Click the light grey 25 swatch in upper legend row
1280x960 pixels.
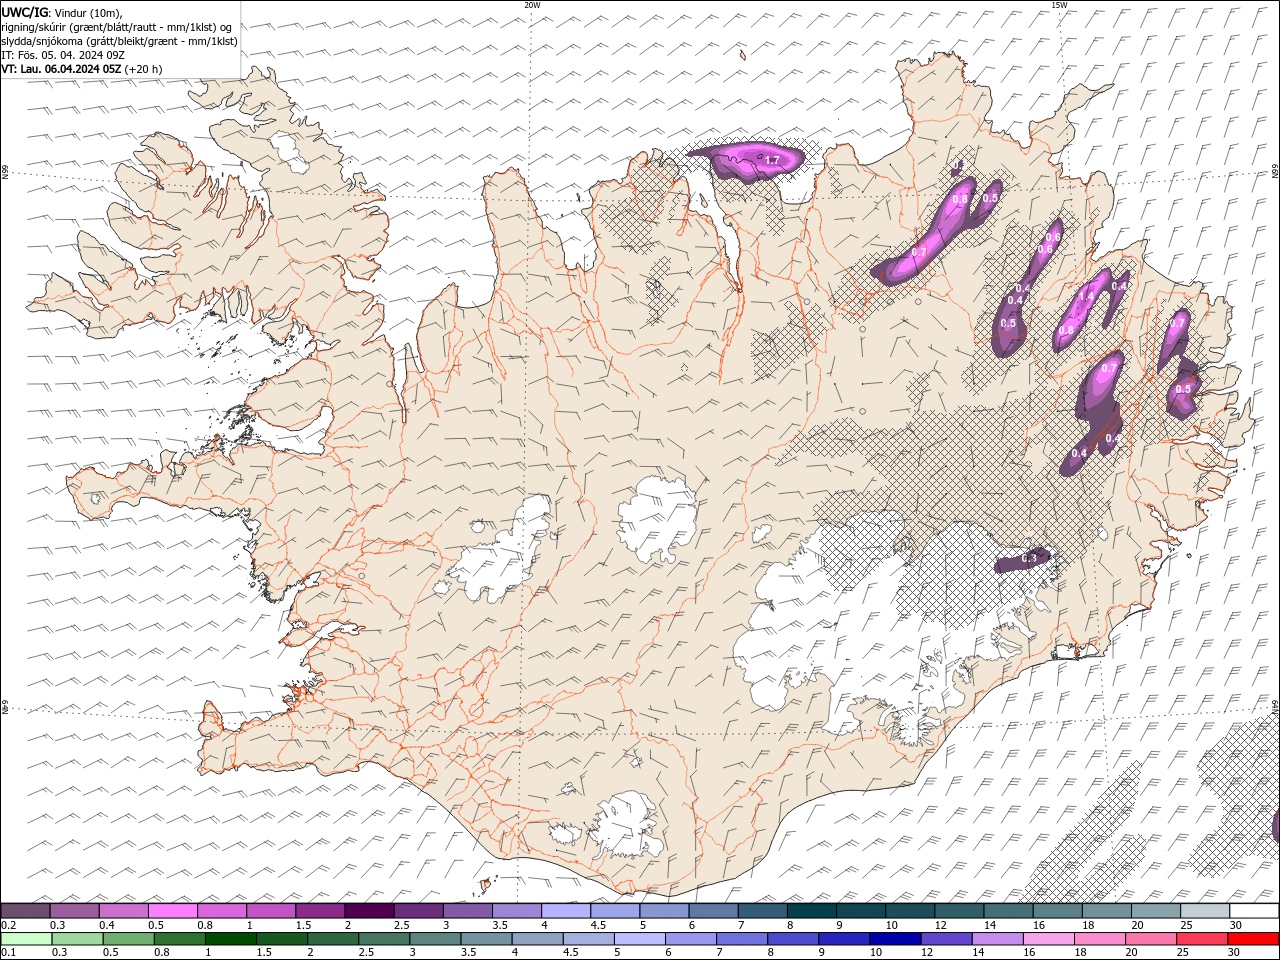click(x=1204, y=911)
